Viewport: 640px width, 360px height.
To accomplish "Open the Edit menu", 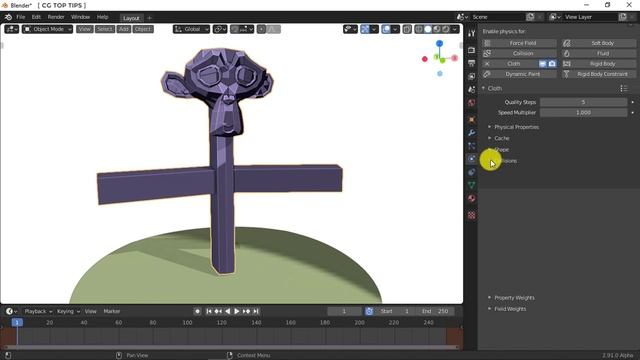I will (x=36, y=17).
